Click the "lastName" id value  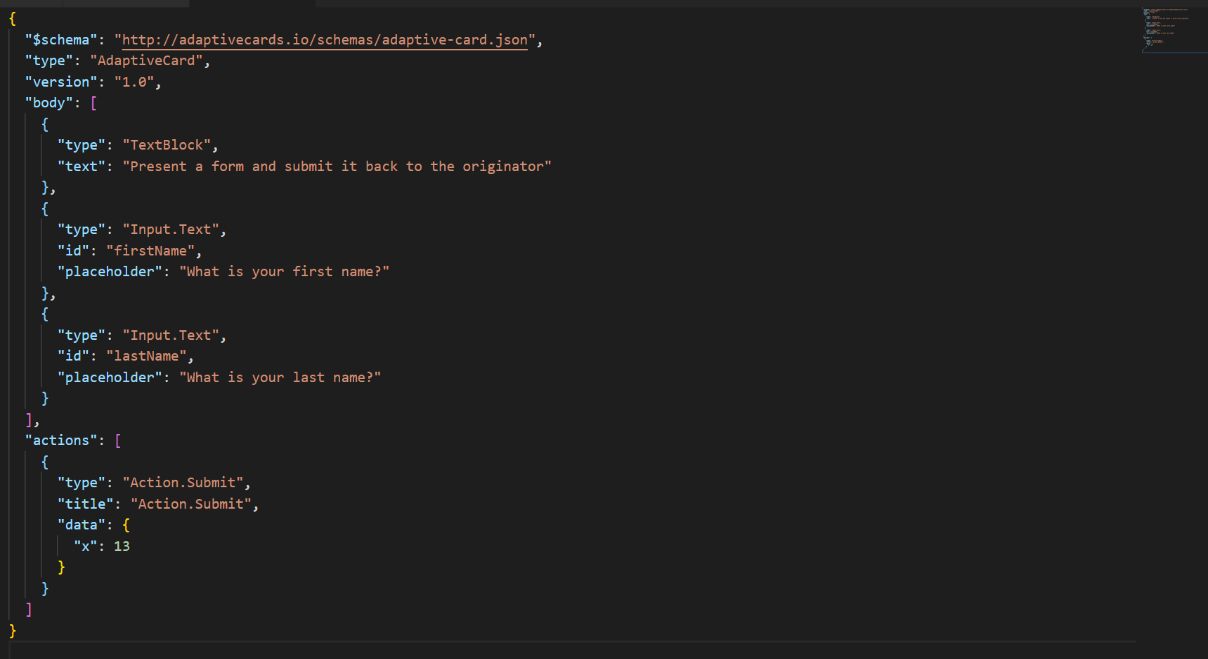point(147,355)
